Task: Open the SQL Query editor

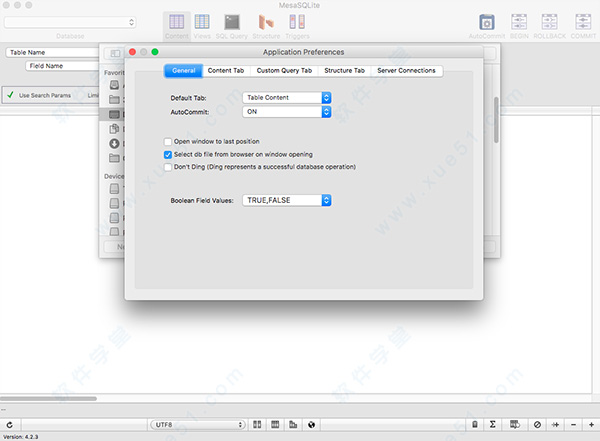Action: (x=232, y=22)
